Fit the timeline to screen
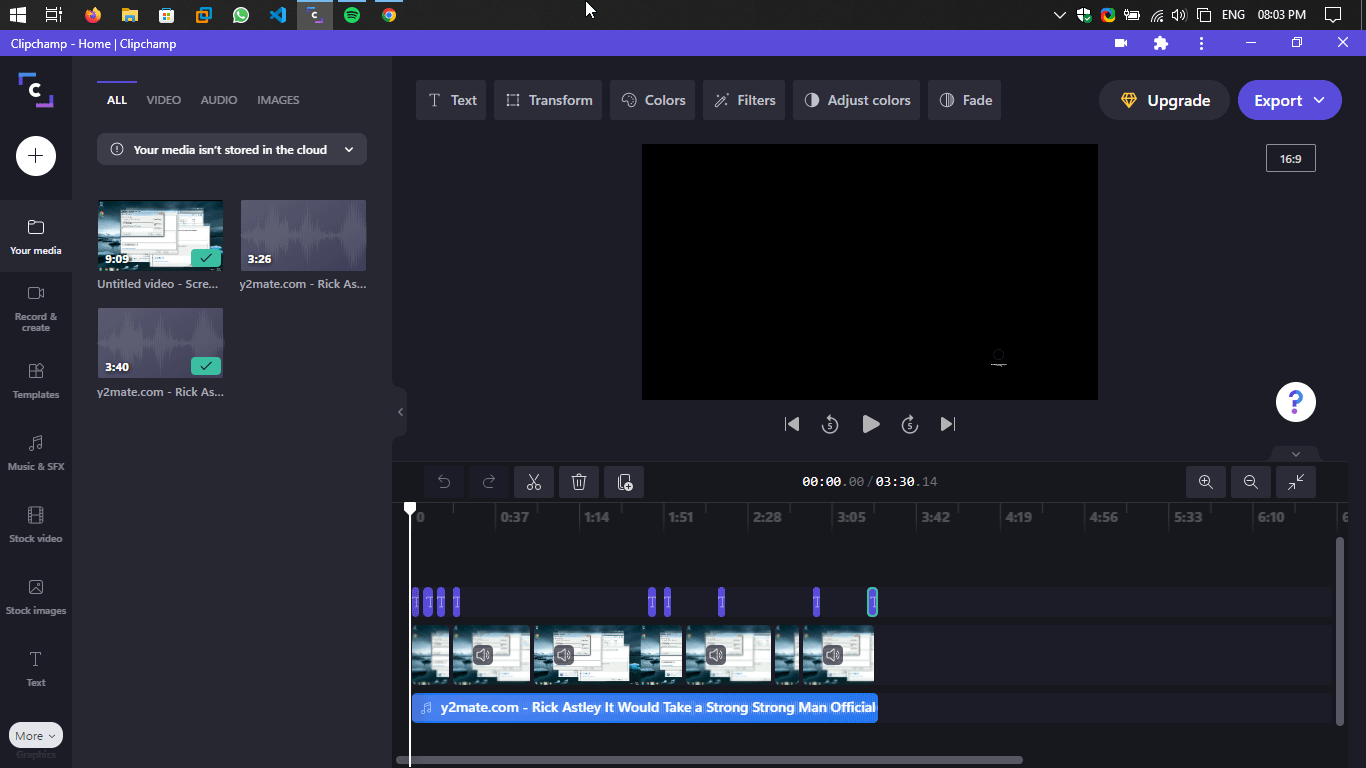 pyautogui.click(x=1296, y=482)
